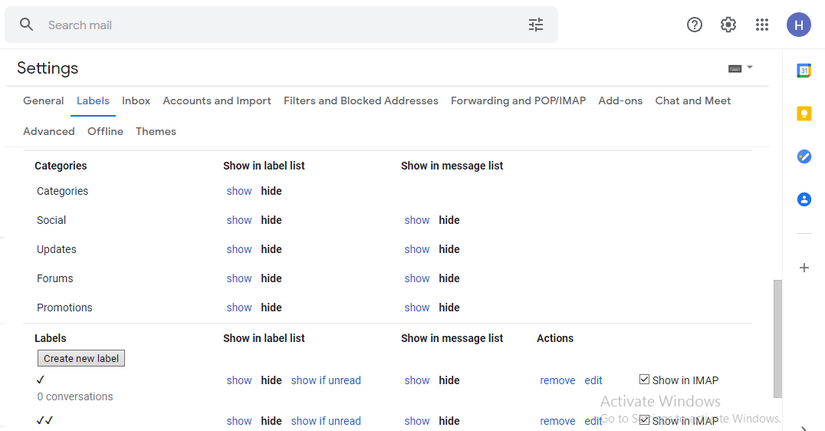Switch to the Add-ons tab

[x=620, y=101]
